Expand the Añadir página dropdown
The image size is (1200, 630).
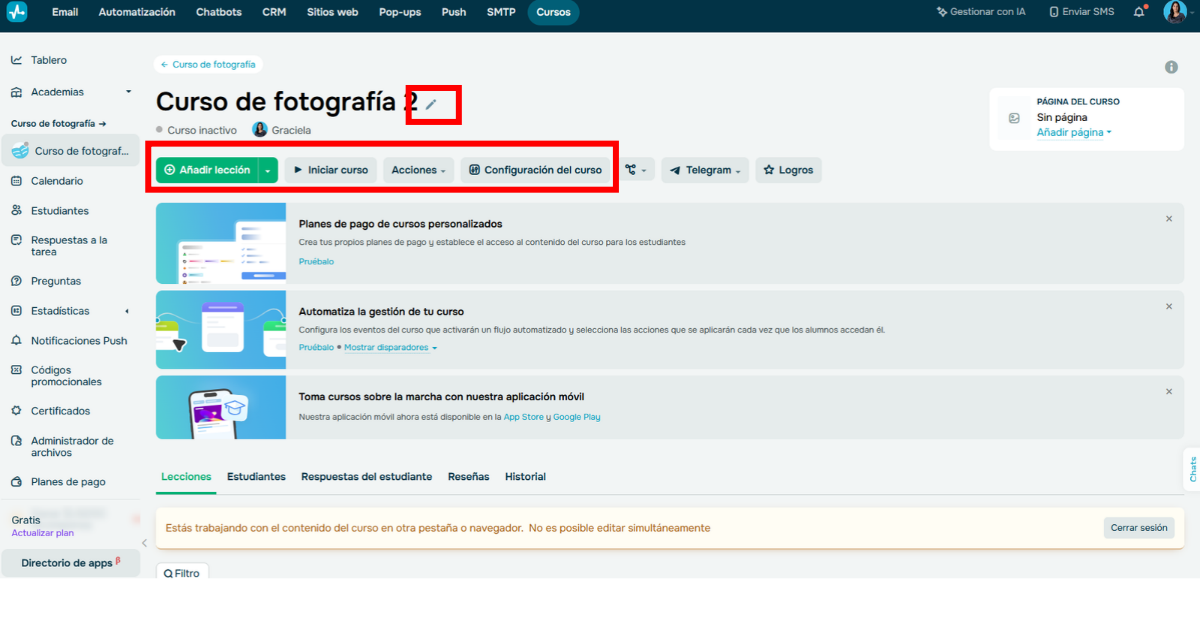coord(1074,132)
